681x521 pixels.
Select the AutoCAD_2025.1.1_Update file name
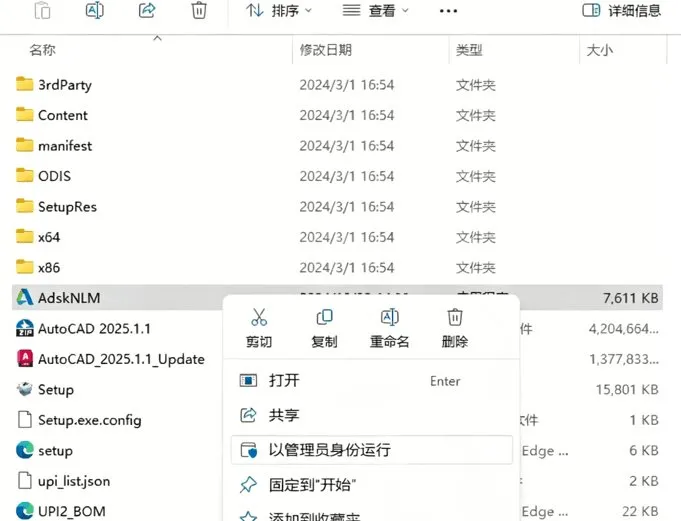[121, 359]
